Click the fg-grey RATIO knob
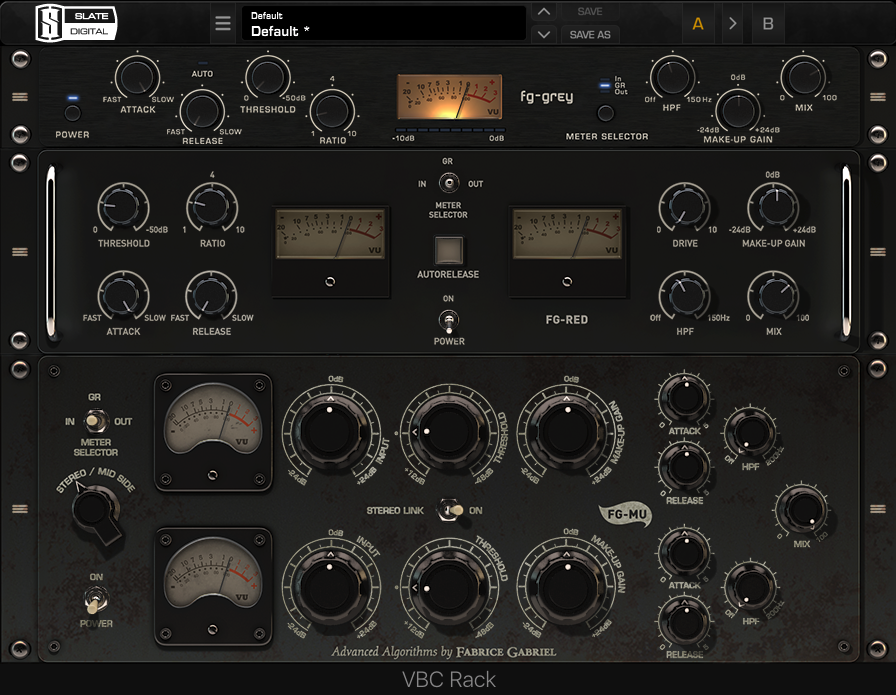 click(332, 110)
